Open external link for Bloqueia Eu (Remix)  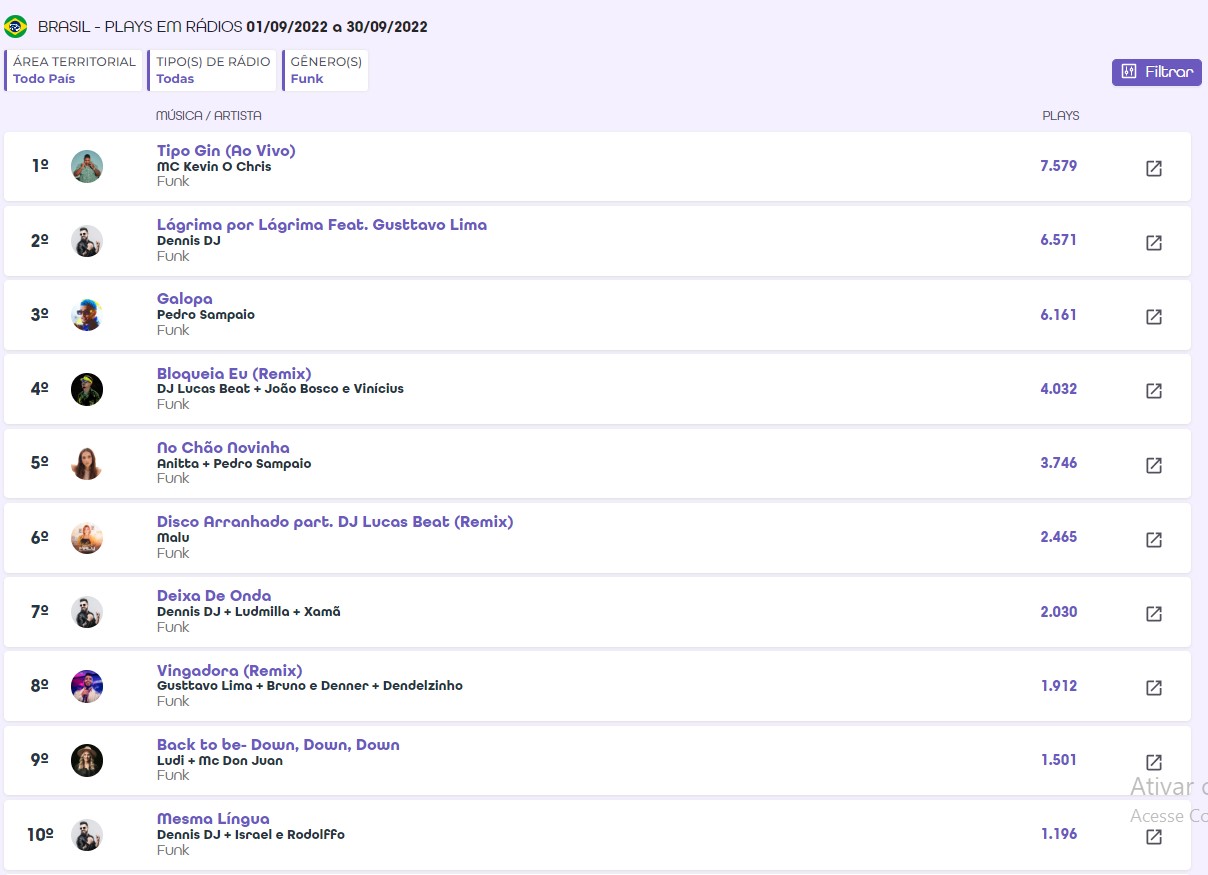pos(1154,391)
